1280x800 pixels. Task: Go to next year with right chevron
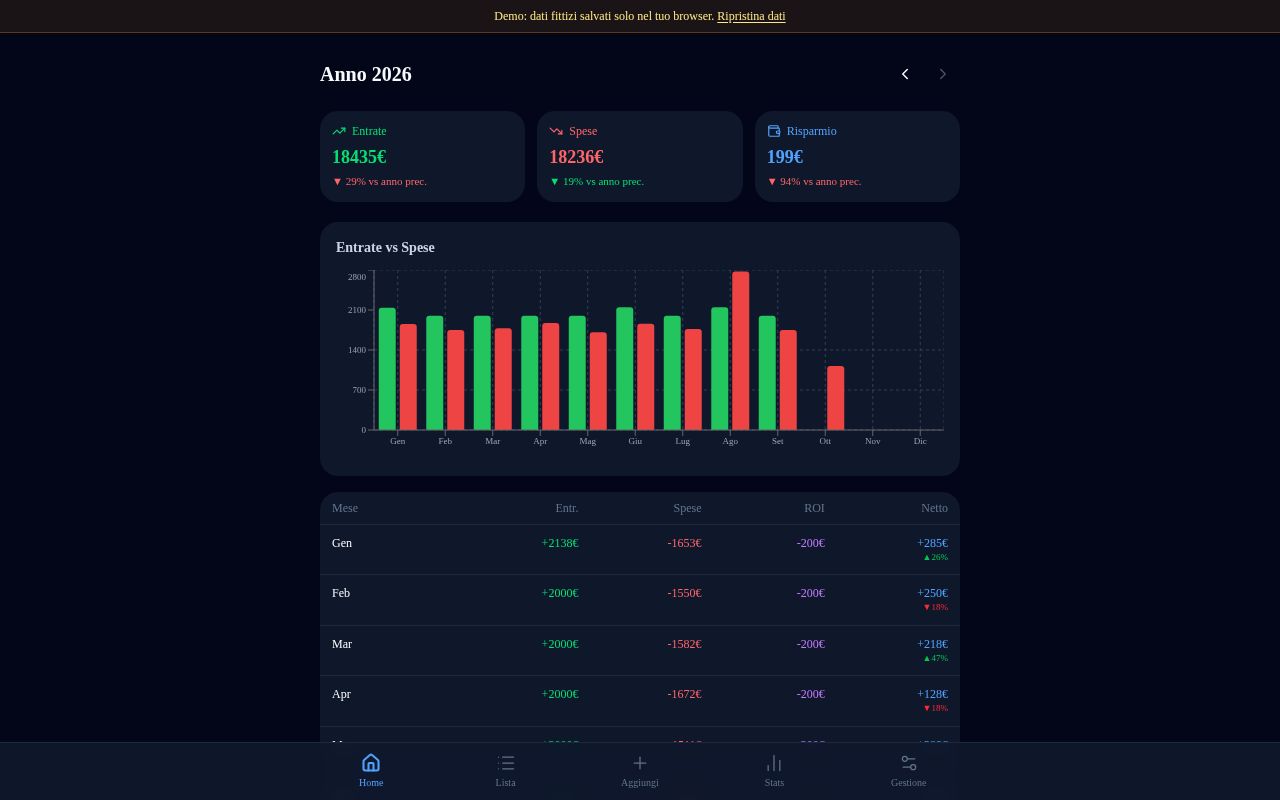click(x=943, y=74)
